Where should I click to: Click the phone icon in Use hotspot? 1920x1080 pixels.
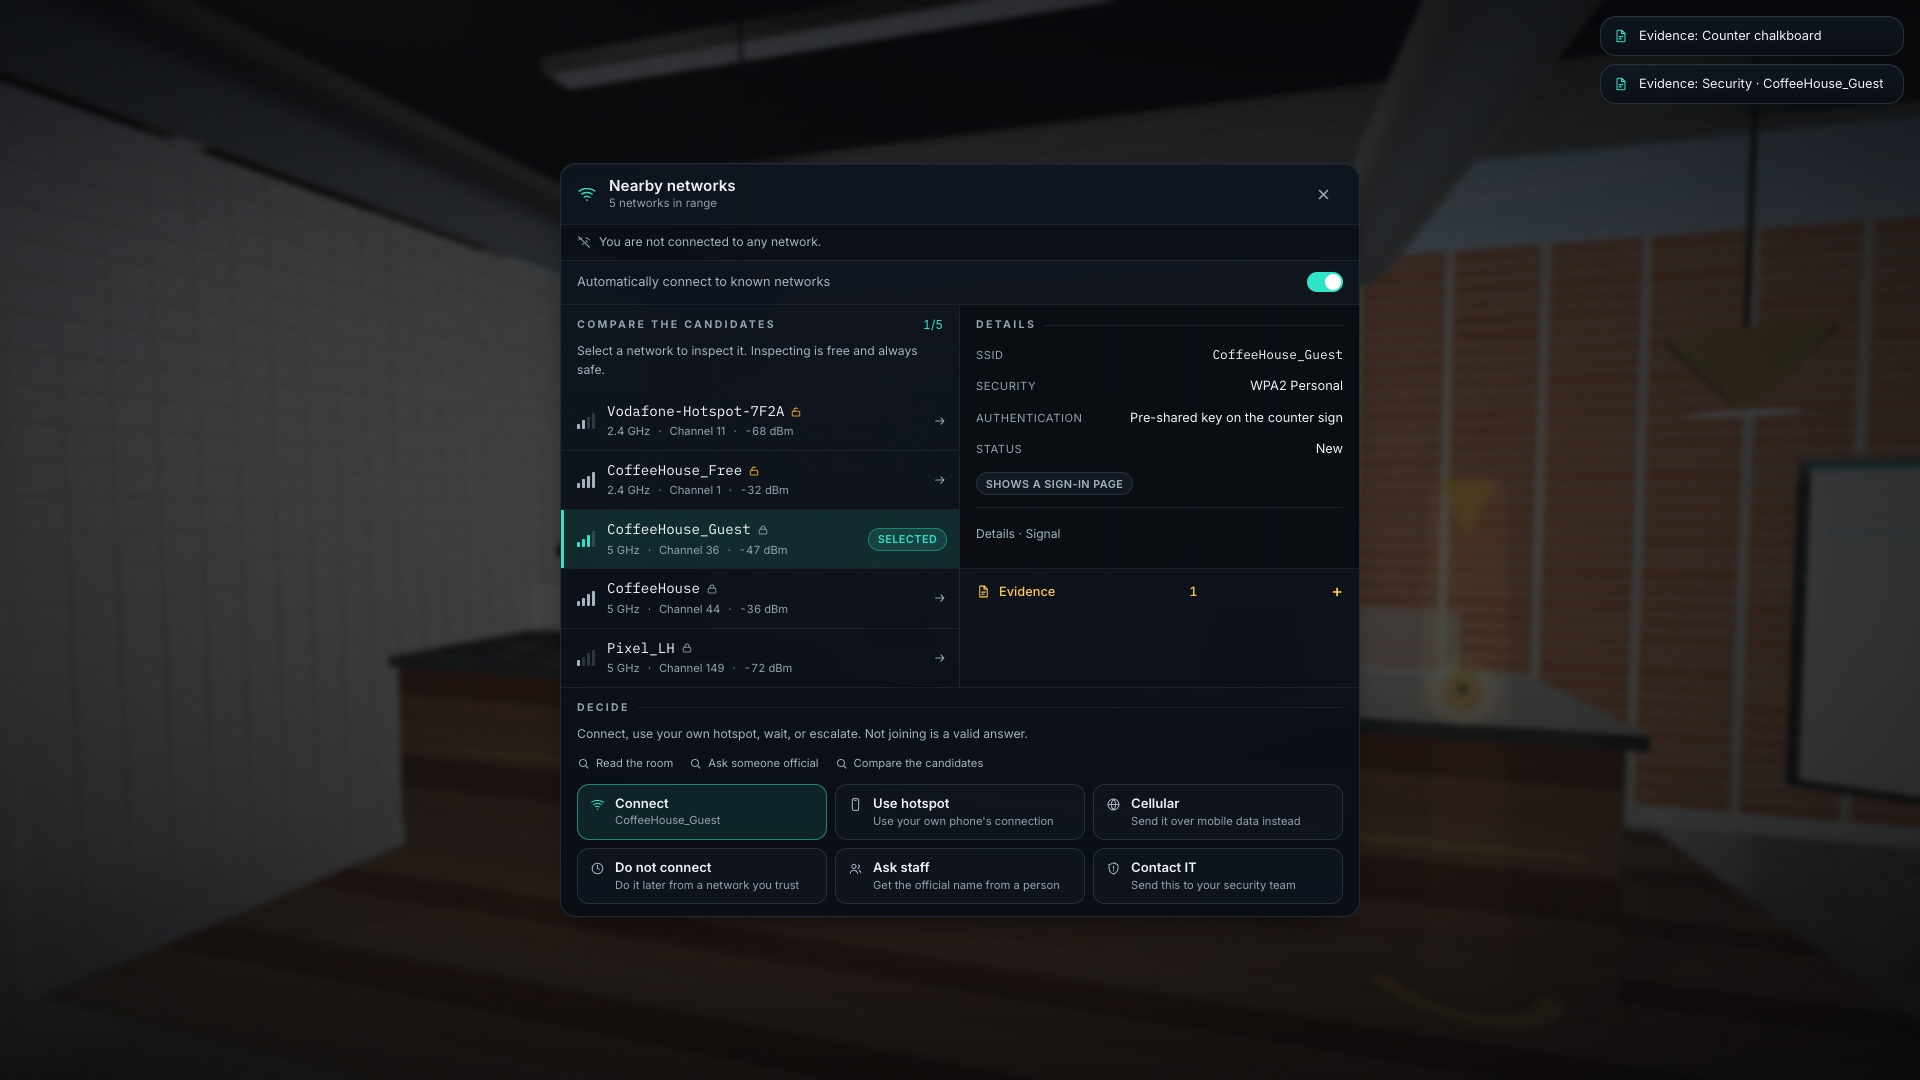coord(855,804)
